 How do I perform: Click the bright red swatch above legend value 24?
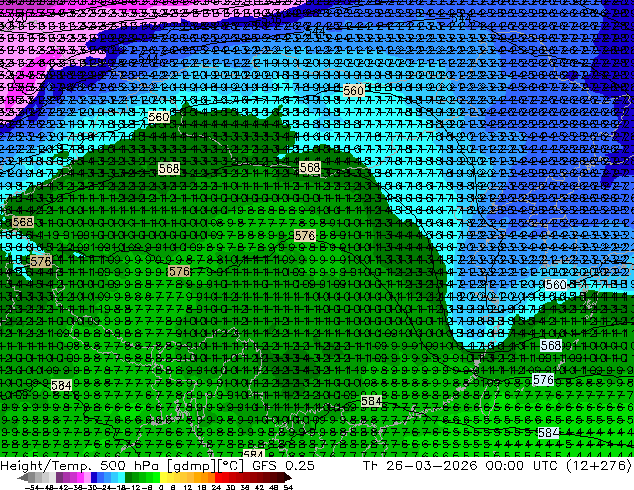(218, 477)
